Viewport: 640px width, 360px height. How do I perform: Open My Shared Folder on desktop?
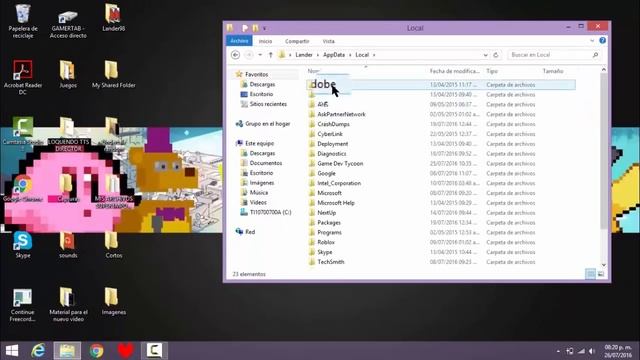[x=113, y=74]
